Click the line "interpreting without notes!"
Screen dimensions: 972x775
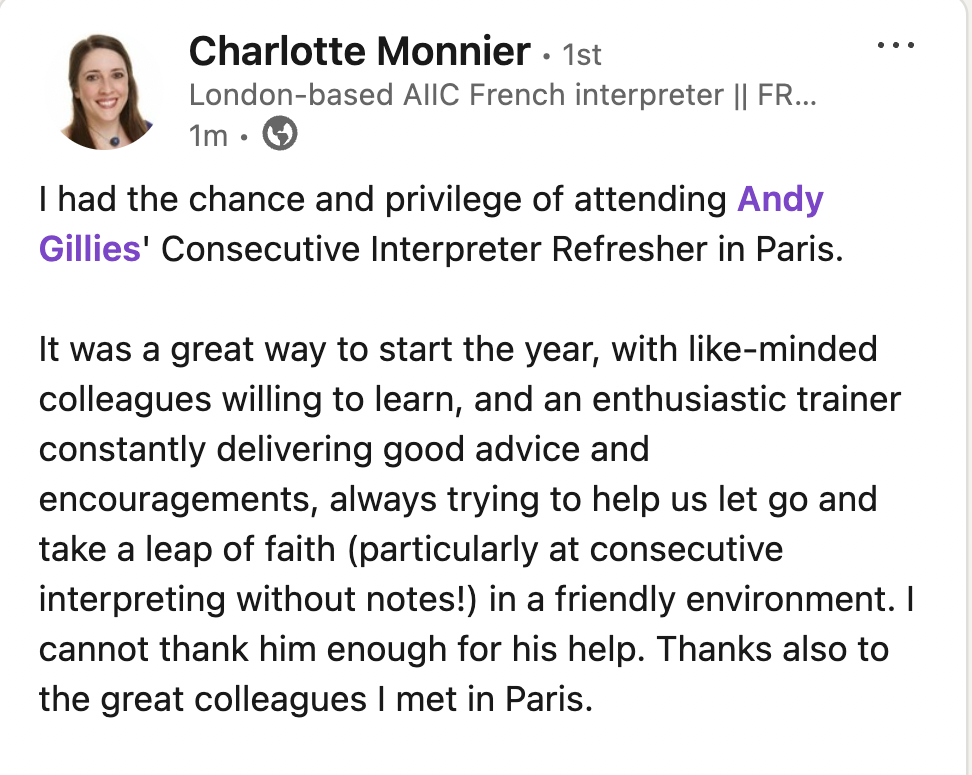pos(478,598)
